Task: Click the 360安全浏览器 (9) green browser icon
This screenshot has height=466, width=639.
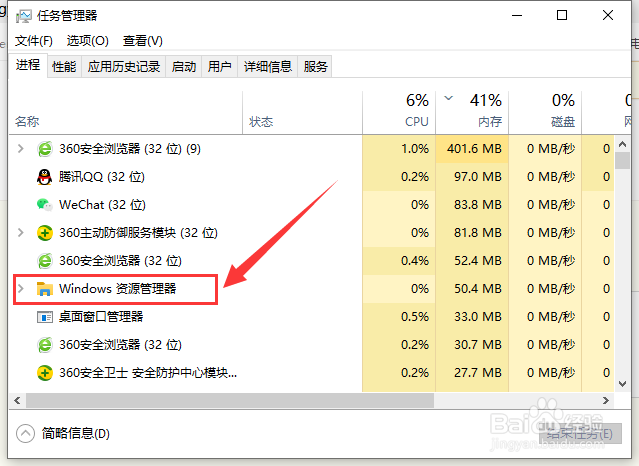Action: (x=44, y=149)
